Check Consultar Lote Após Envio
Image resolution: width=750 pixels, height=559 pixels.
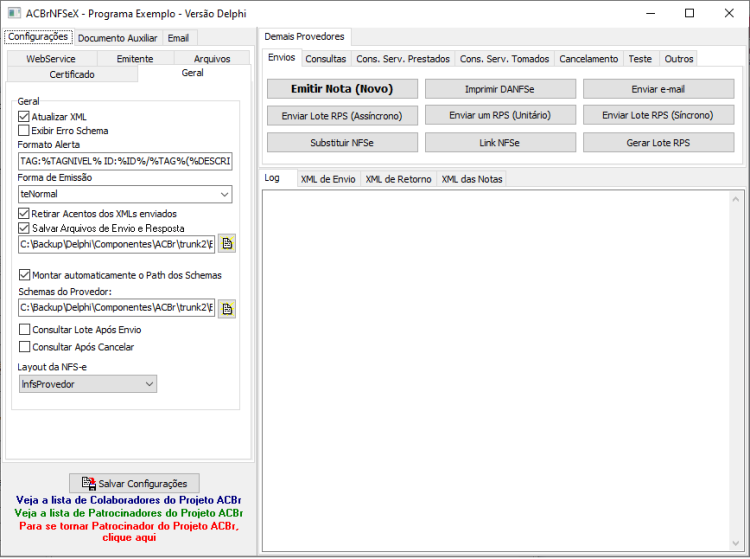(x=24, y=329)
